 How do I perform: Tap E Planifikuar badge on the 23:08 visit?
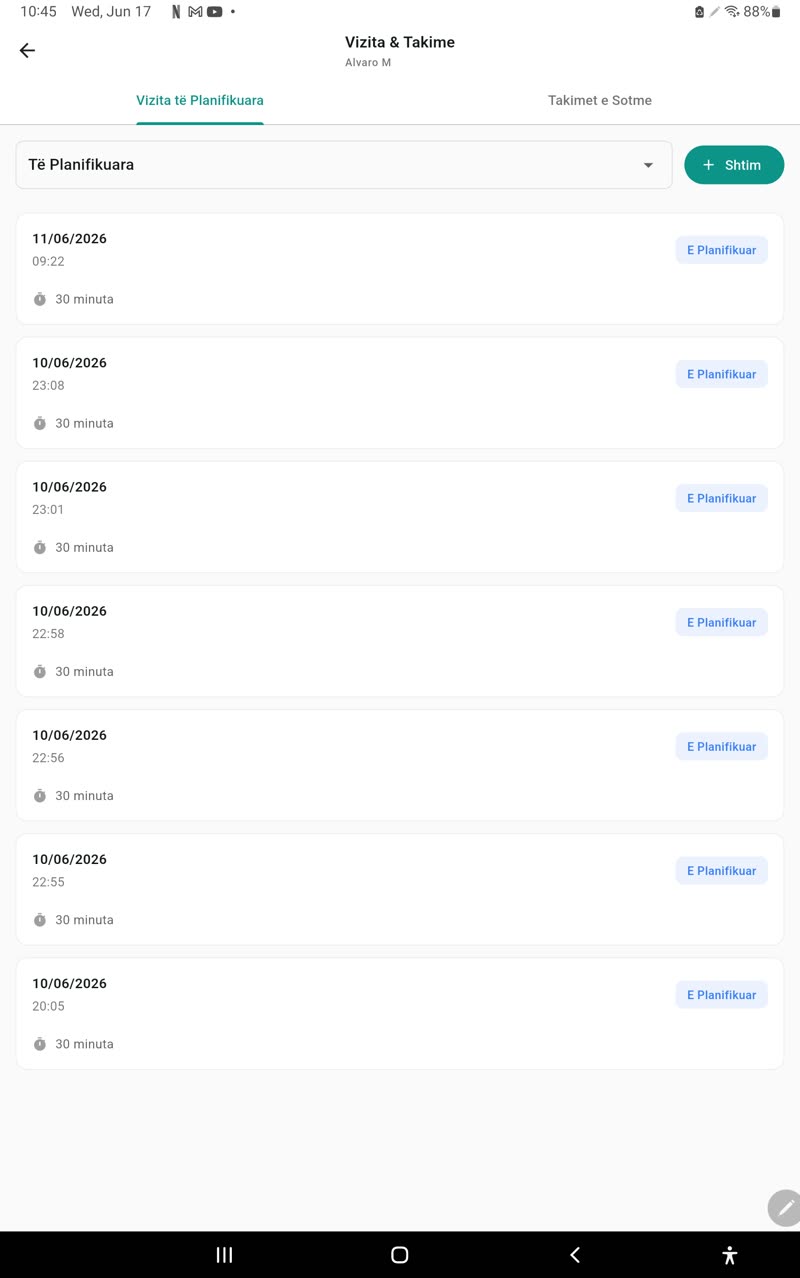(721, 374)
